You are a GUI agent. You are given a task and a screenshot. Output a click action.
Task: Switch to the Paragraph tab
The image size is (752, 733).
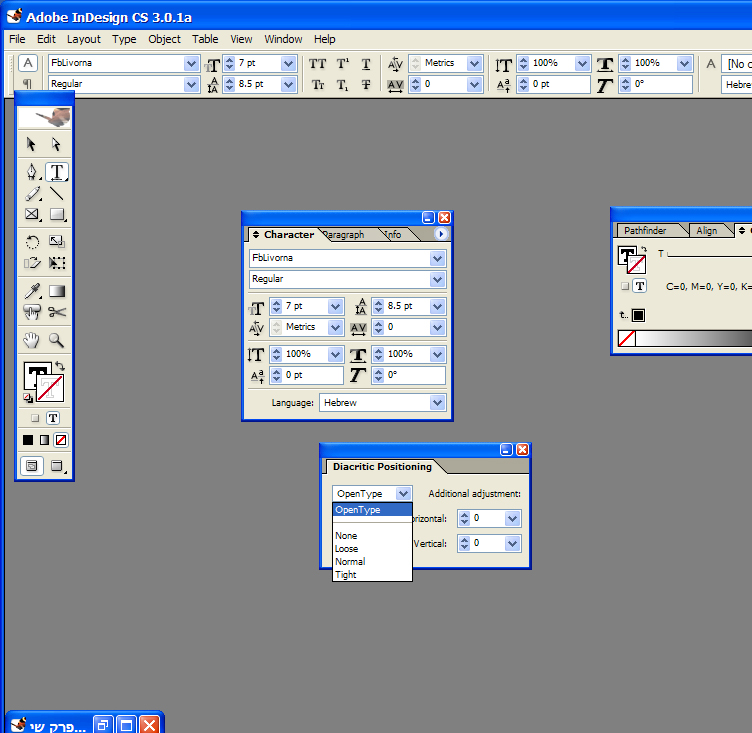click(344, 235)
